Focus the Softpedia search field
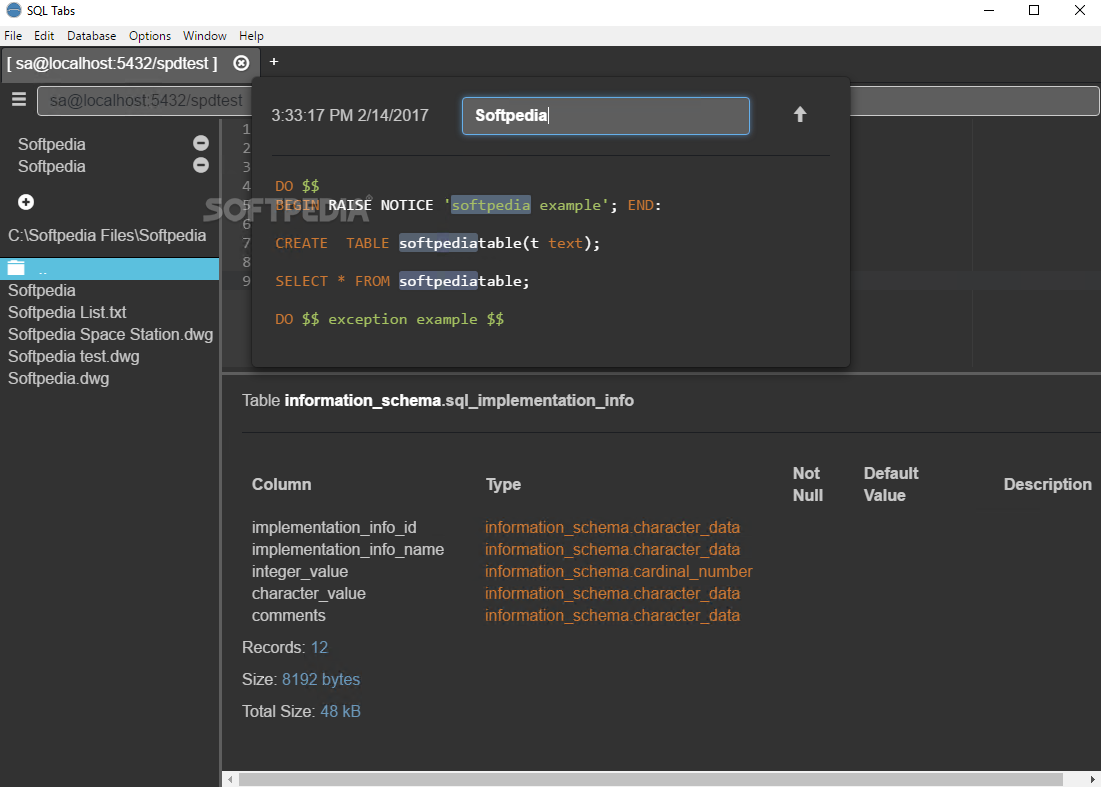Viewport: 1101px width, 787px height. click(x=605, y=116)
